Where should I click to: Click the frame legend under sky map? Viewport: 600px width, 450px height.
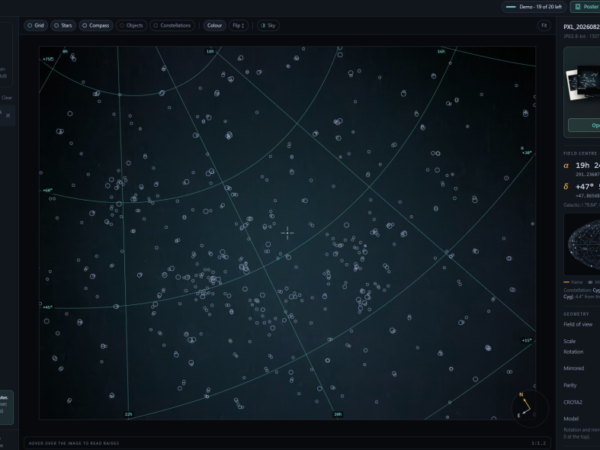[573, 282]
